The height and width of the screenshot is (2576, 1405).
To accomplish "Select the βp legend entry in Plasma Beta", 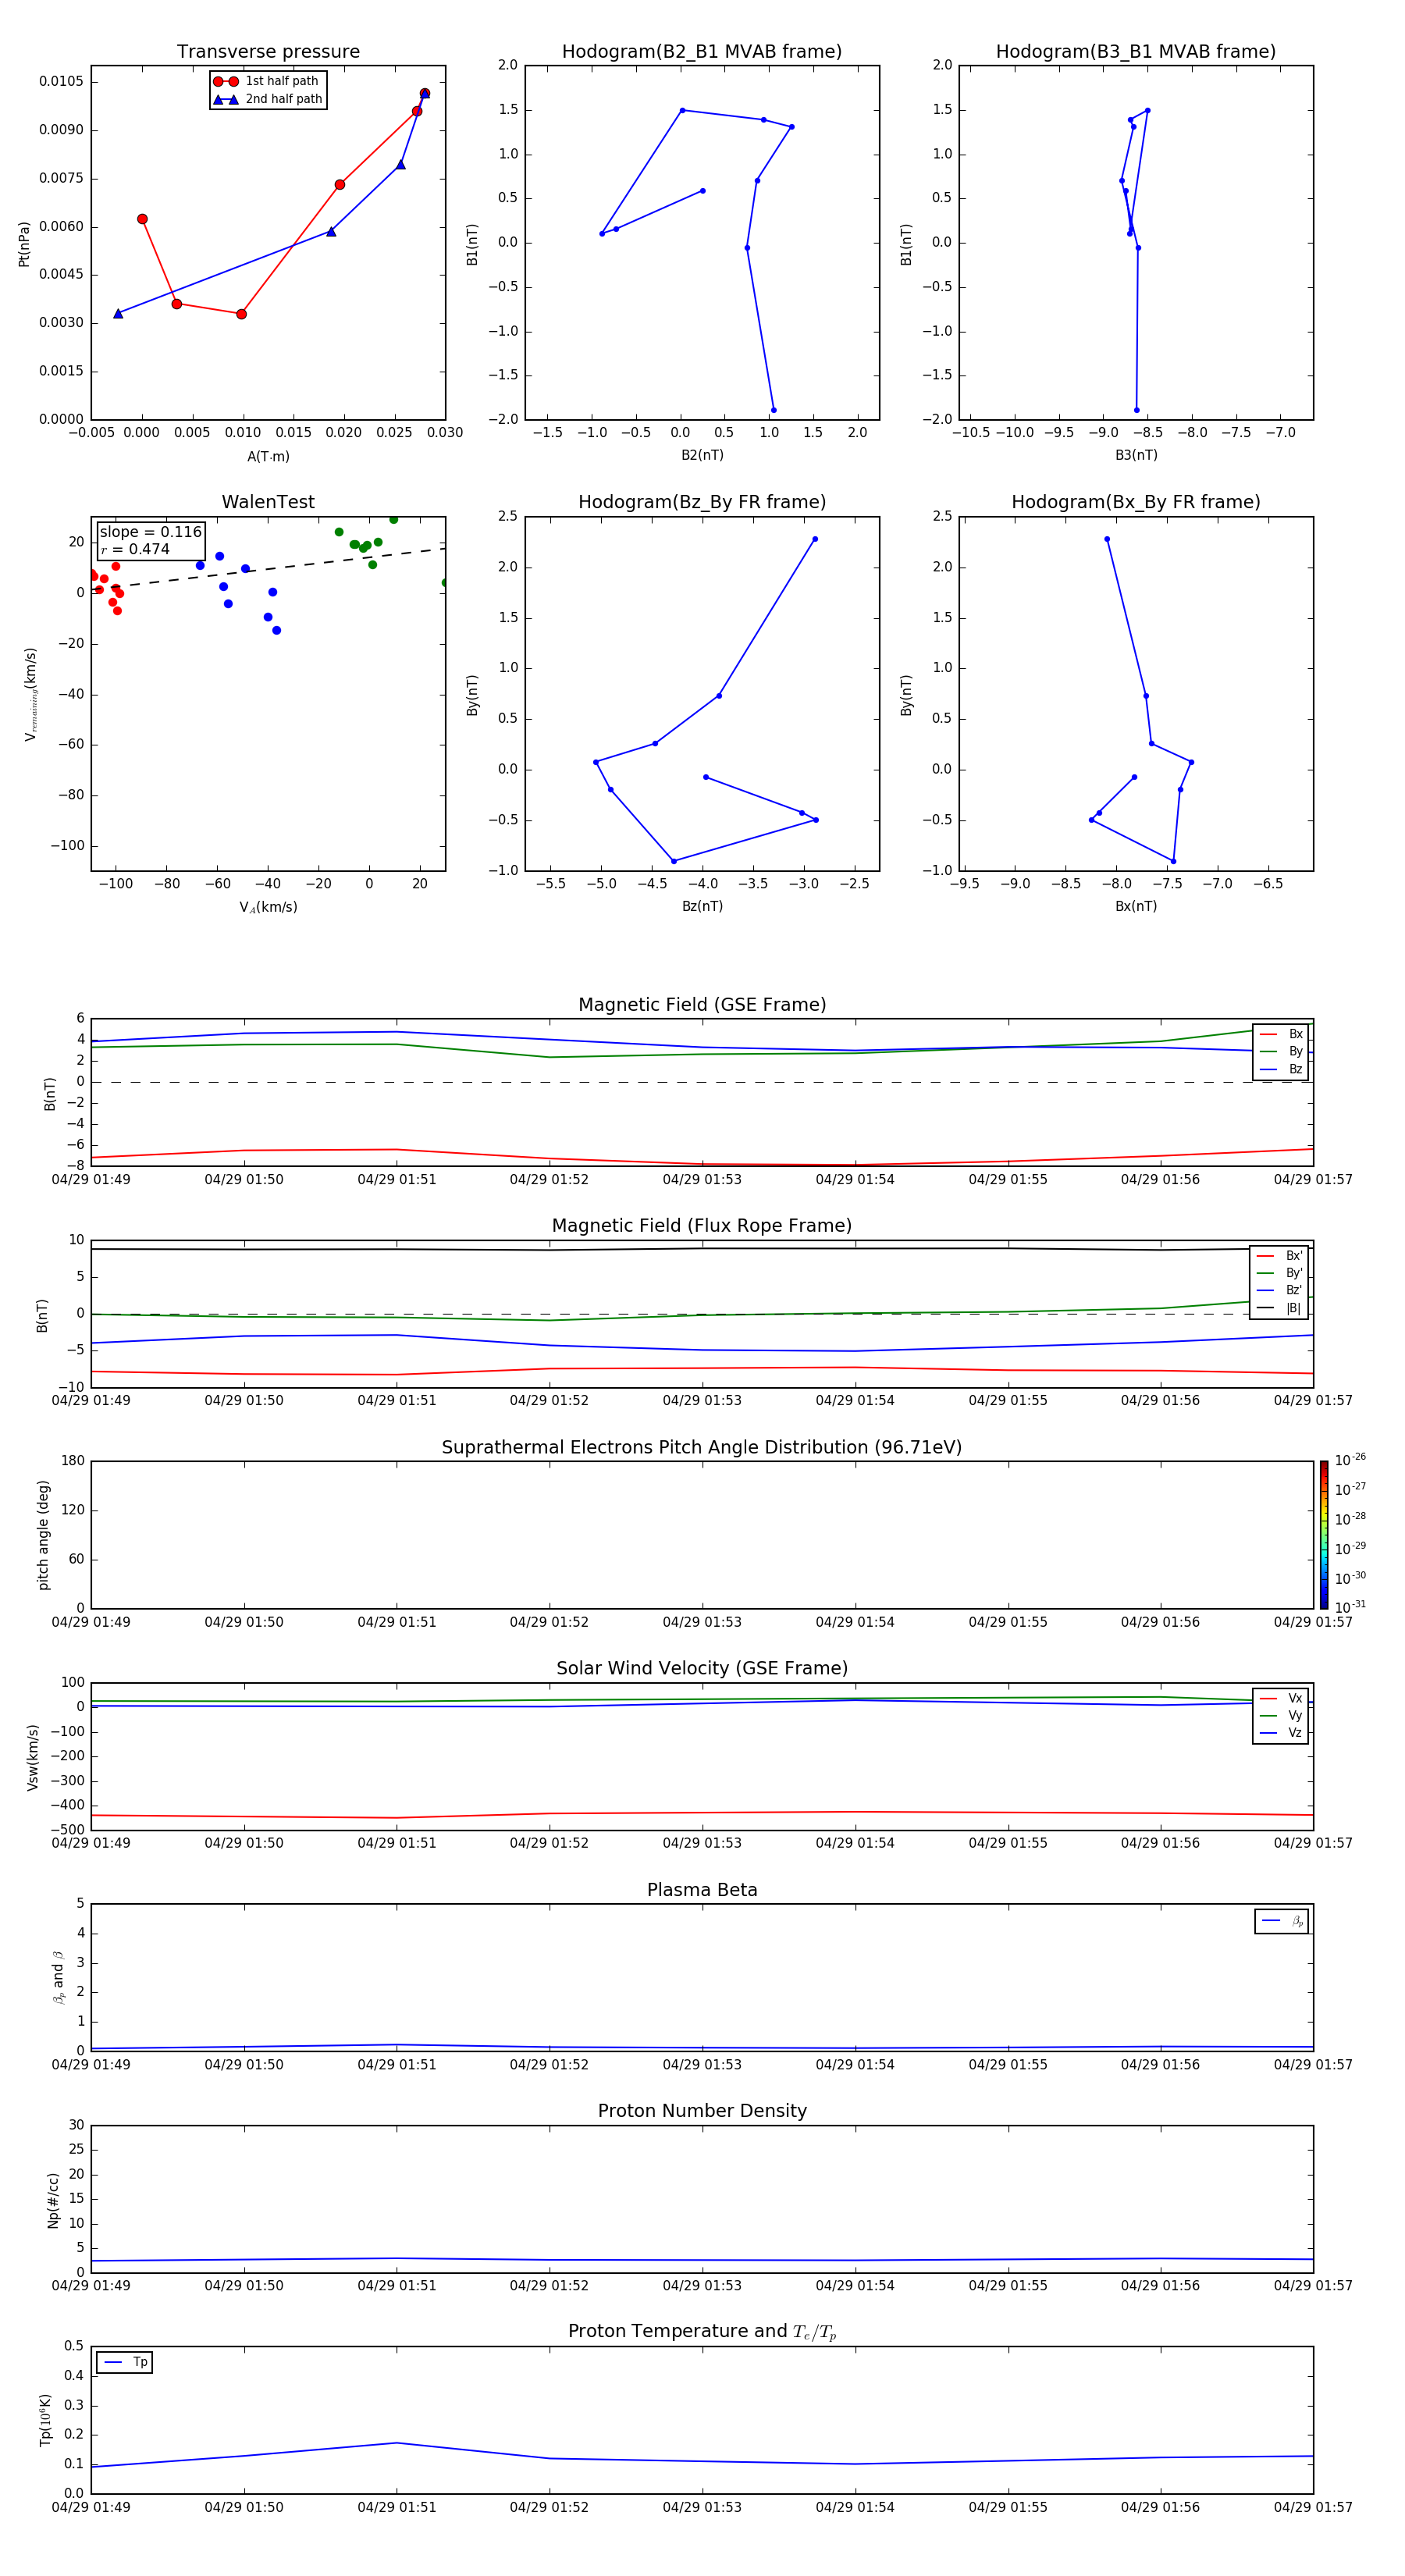I will point(1282,1921).
